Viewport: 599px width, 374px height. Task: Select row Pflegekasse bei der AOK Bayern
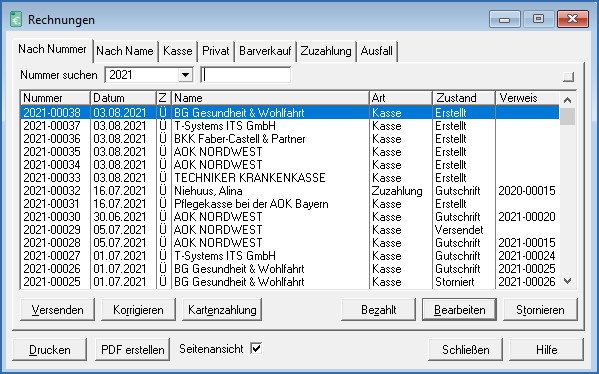(290, 204)
